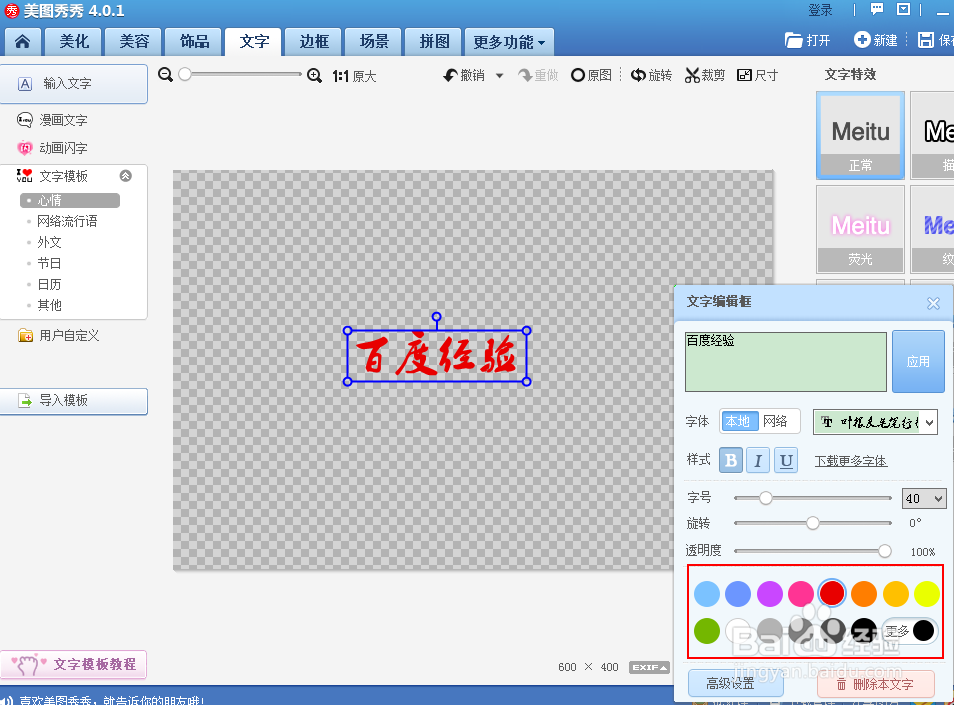Viewport: 954px width, 705px height.
Task: Select the 心情 template category
Action: (70, 200)
